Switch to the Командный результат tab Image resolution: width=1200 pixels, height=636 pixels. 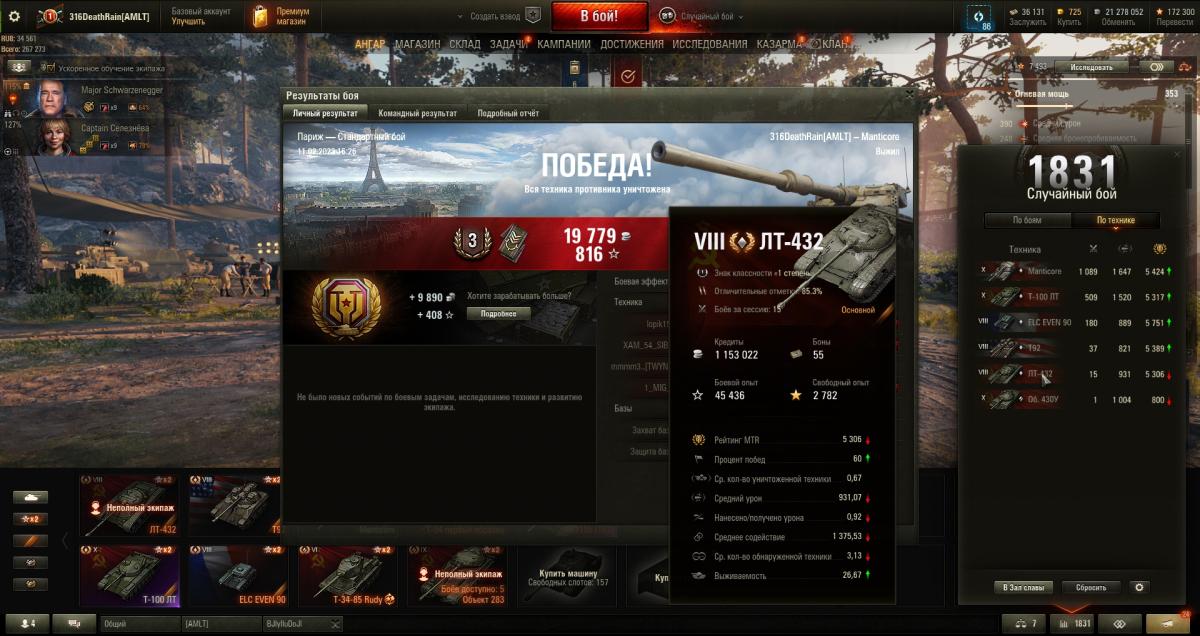418,113
